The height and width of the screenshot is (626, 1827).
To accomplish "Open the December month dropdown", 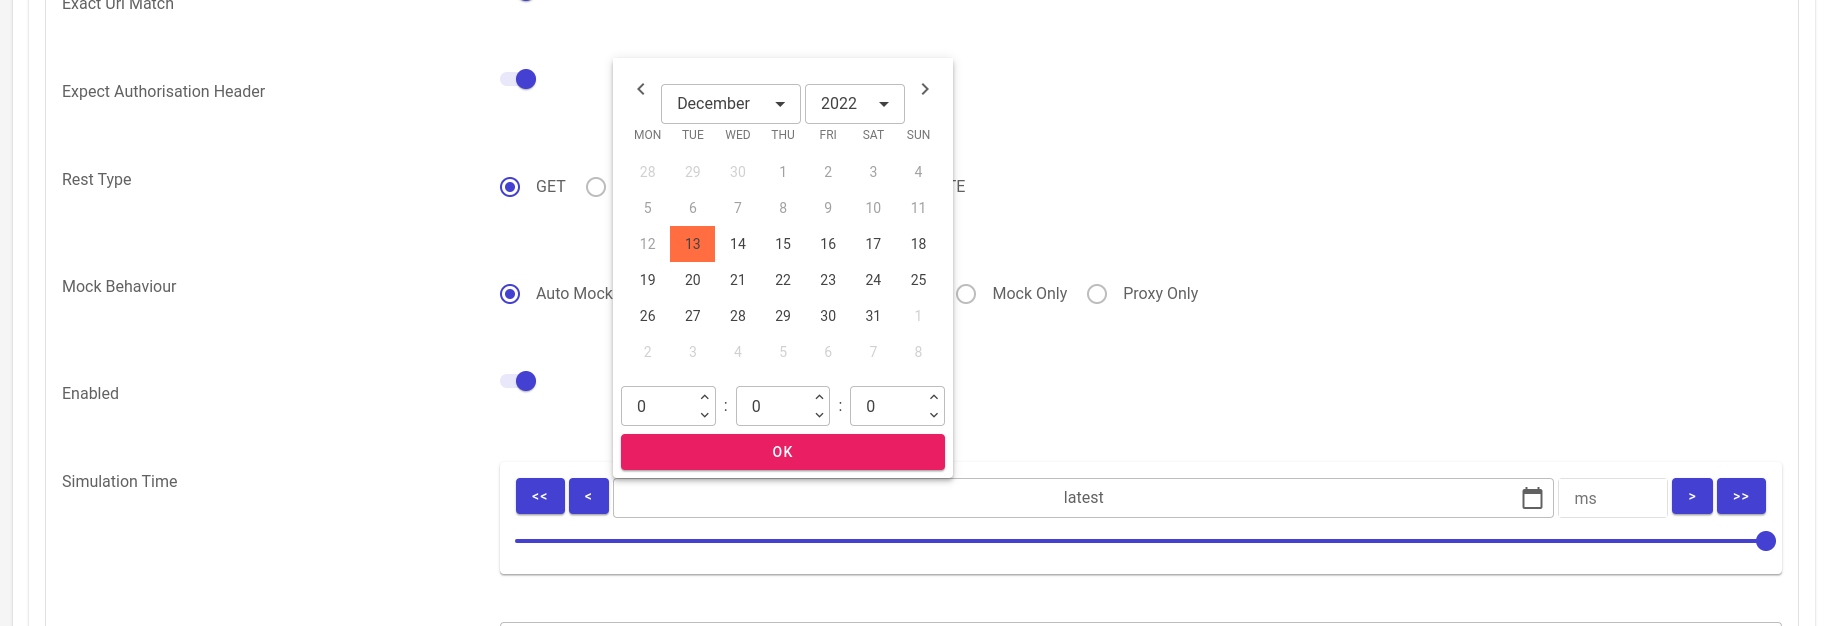I will pos(731,104).
